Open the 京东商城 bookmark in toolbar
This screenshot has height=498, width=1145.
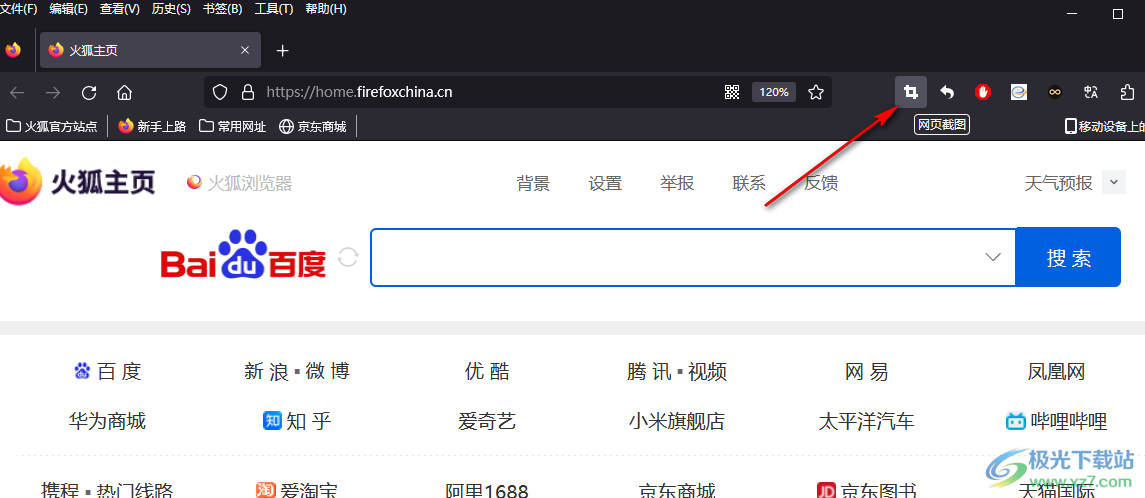pyautogui.click(x=313, y=126)
